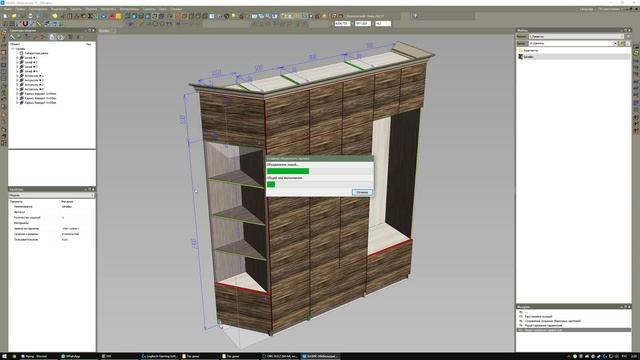Viewport: 640px width, 360px height.
Task: Click the Материалы property row
Action: 52,223
